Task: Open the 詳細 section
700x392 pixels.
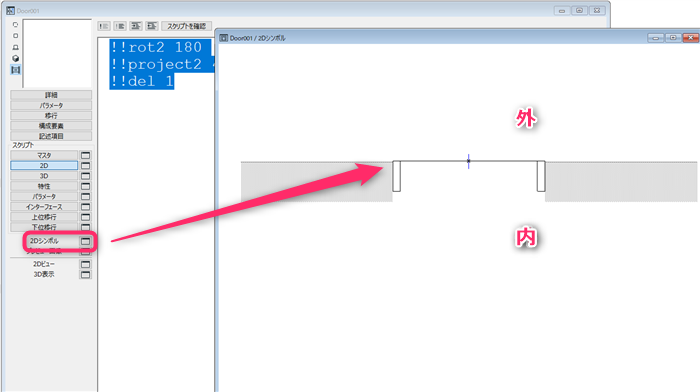Action: pos(51,95)
